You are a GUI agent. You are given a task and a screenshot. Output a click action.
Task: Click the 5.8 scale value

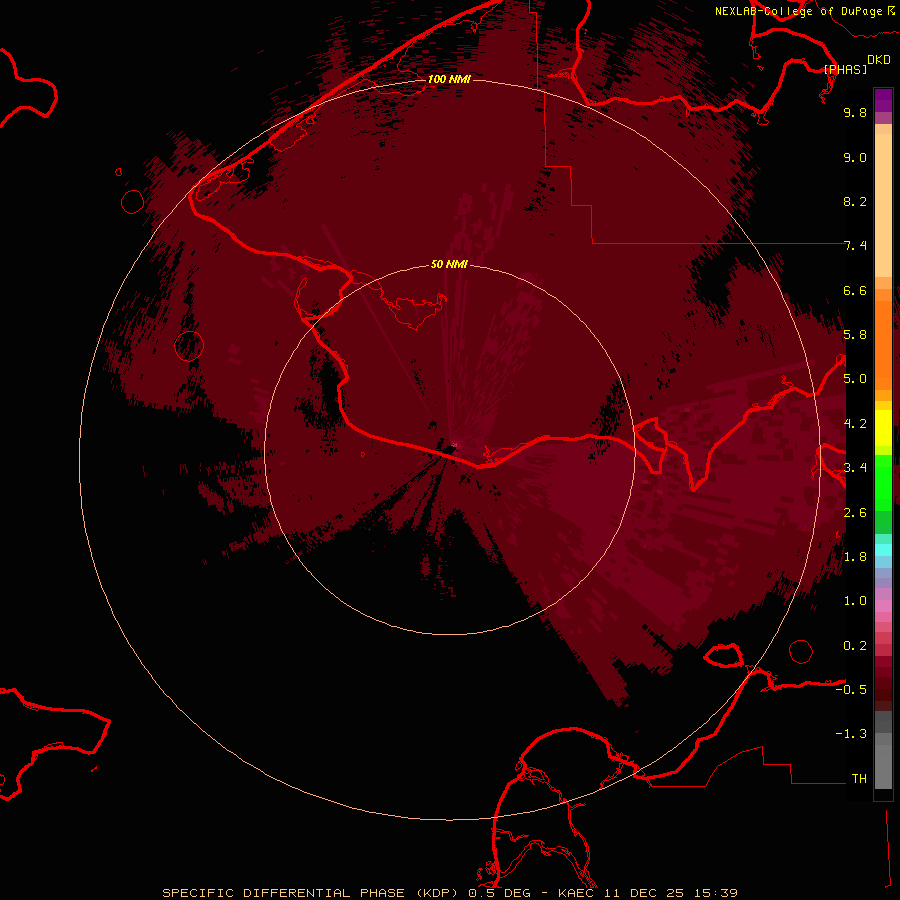(855, 335)
